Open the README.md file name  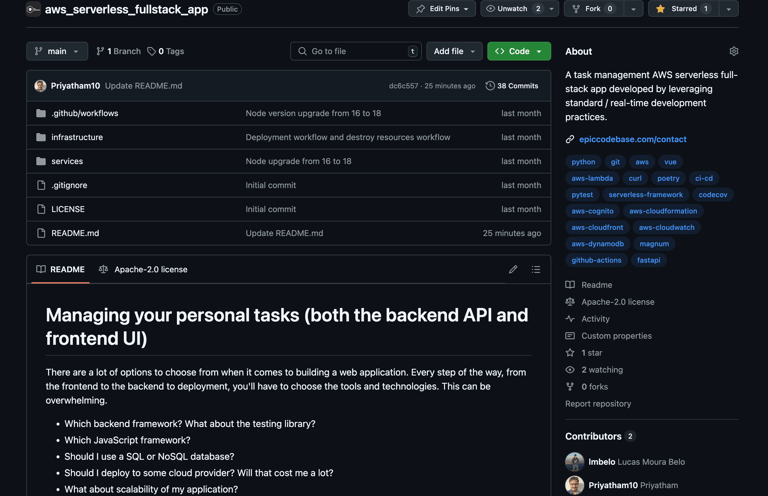[75, 233]
